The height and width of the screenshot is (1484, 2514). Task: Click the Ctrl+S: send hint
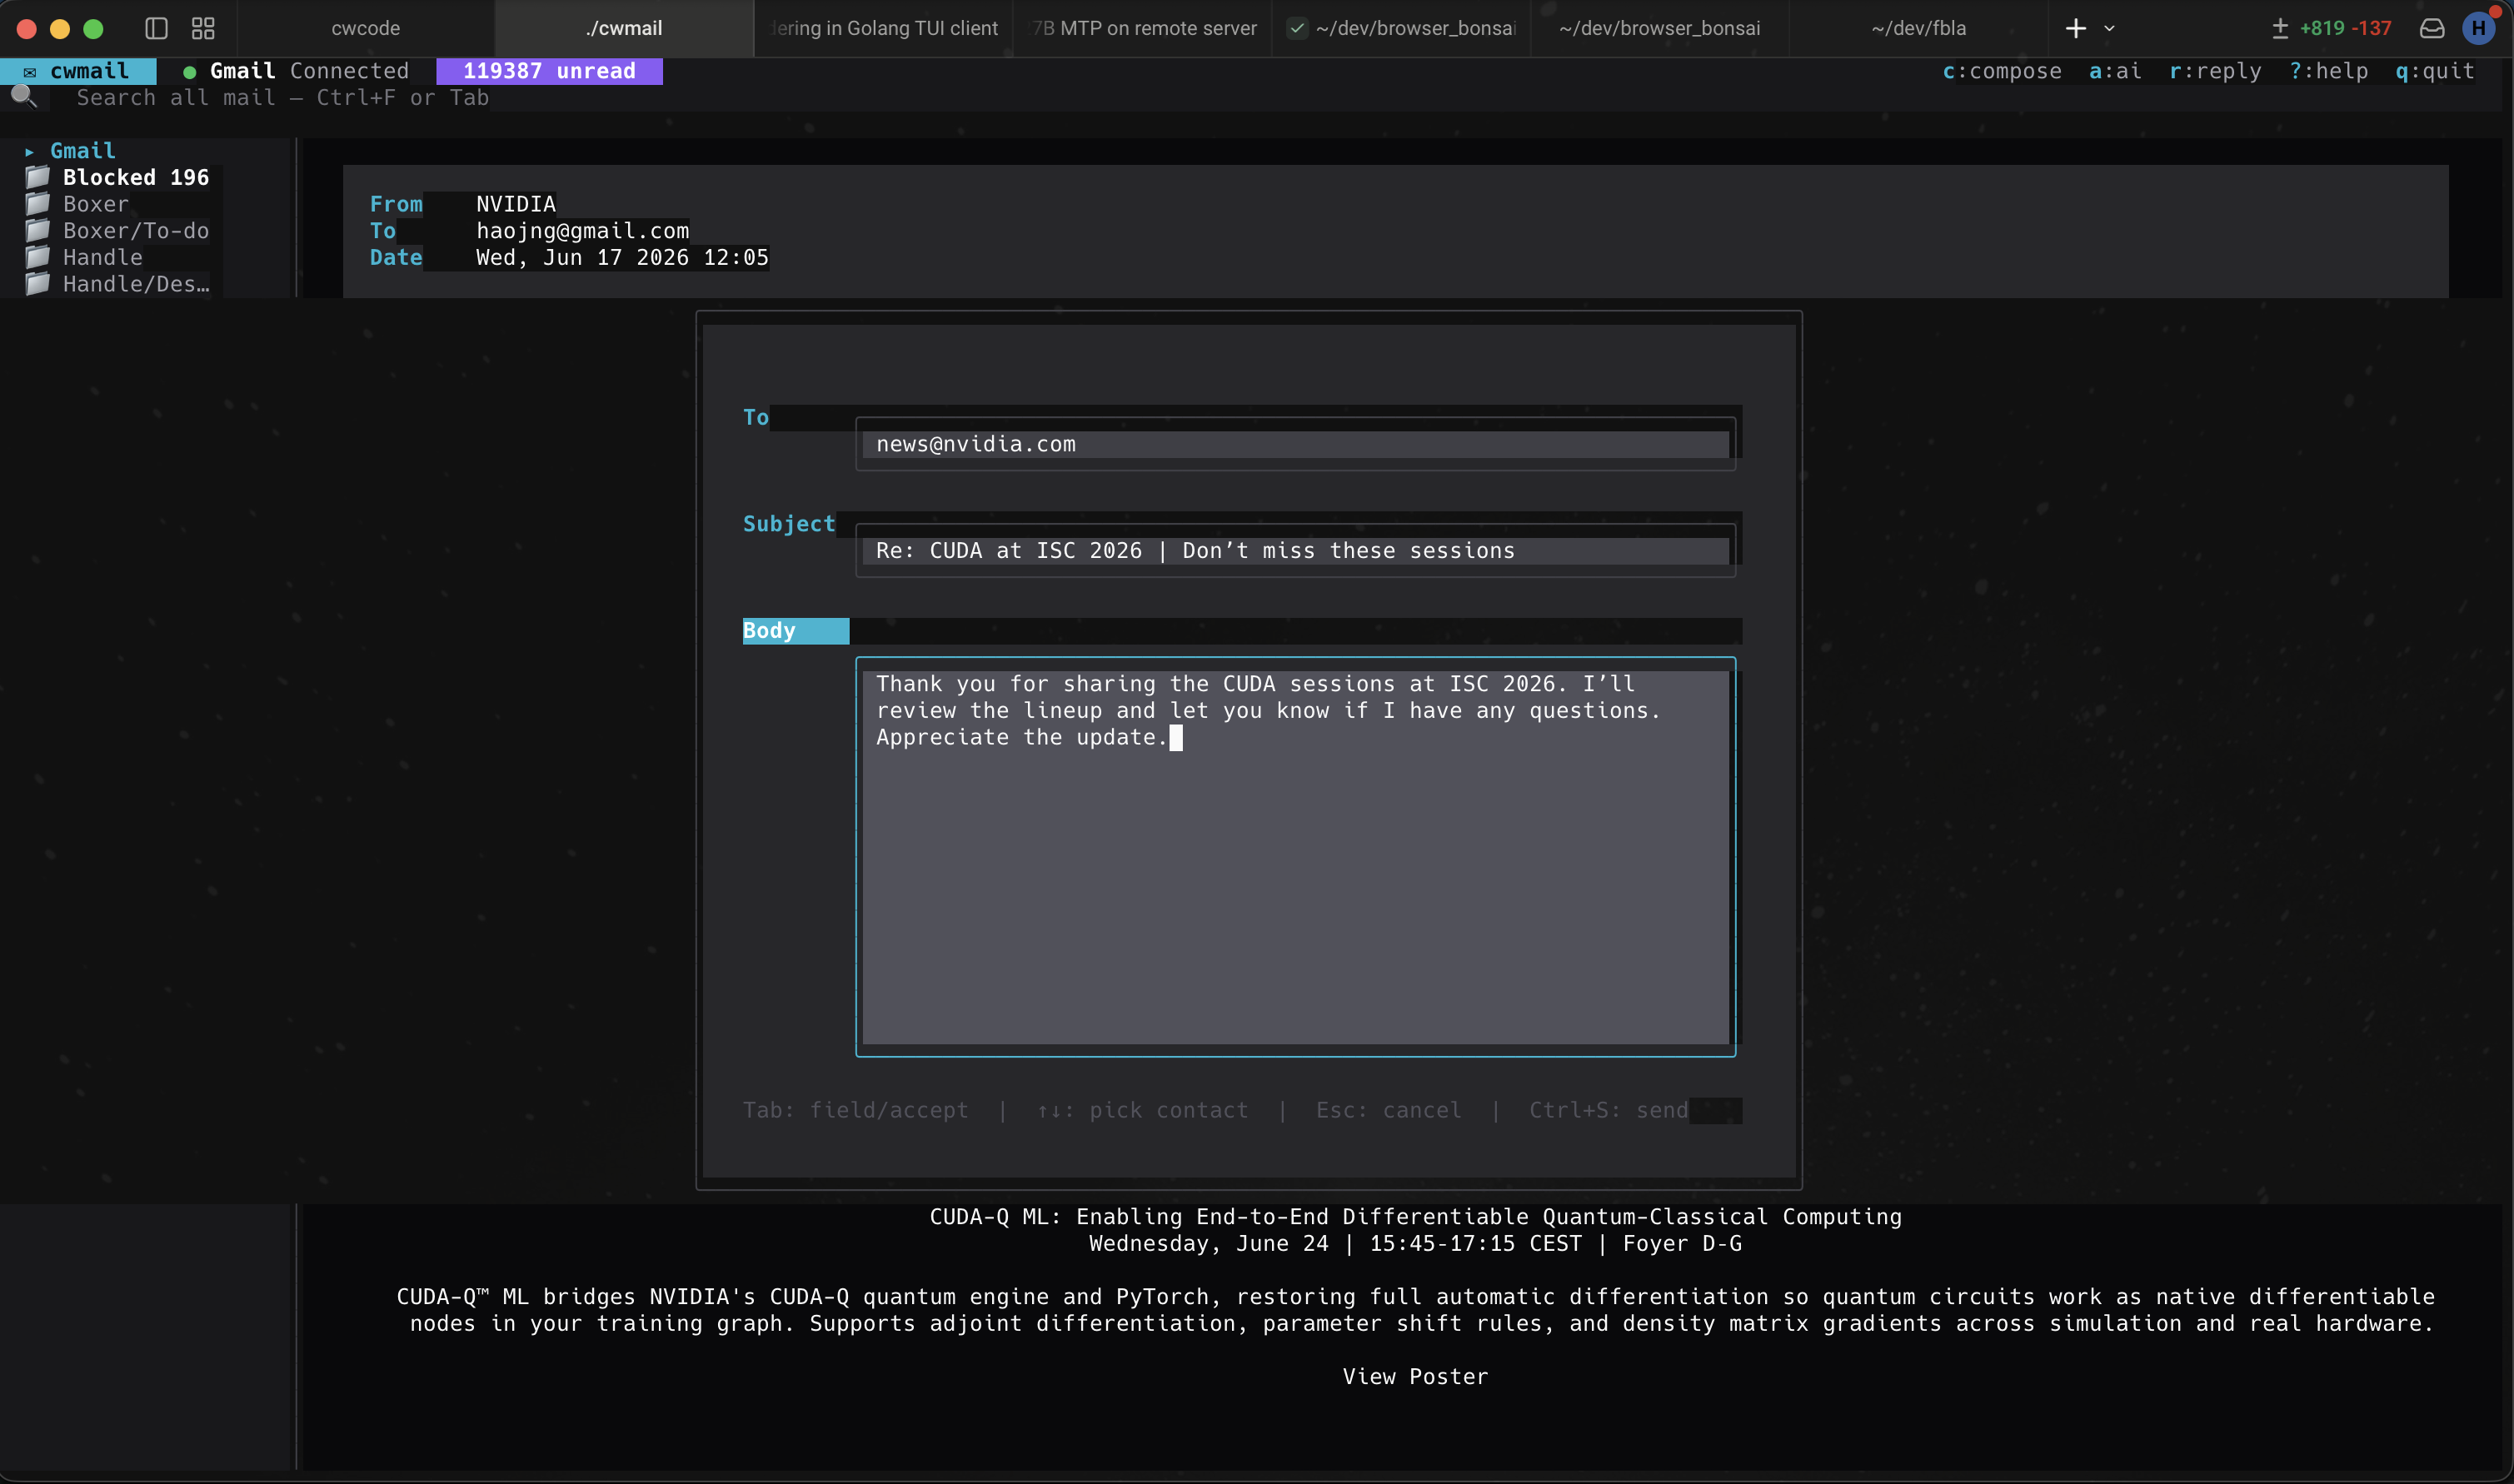tap(1608, 1110)
